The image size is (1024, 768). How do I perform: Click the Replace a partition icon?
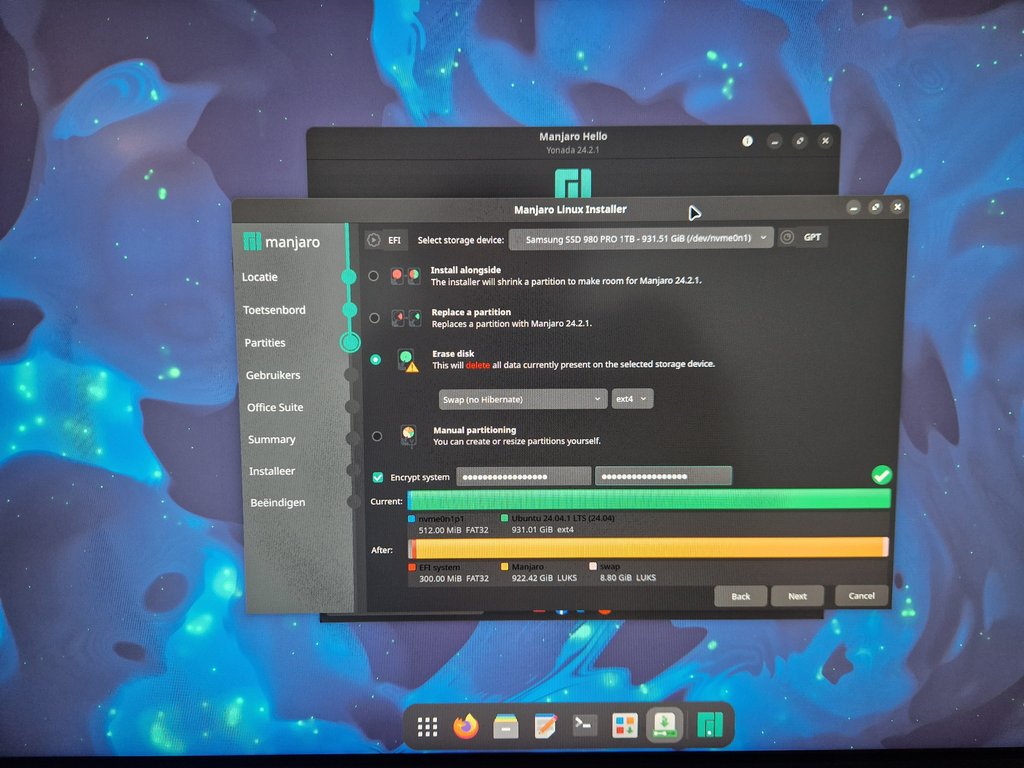[405, 318]
